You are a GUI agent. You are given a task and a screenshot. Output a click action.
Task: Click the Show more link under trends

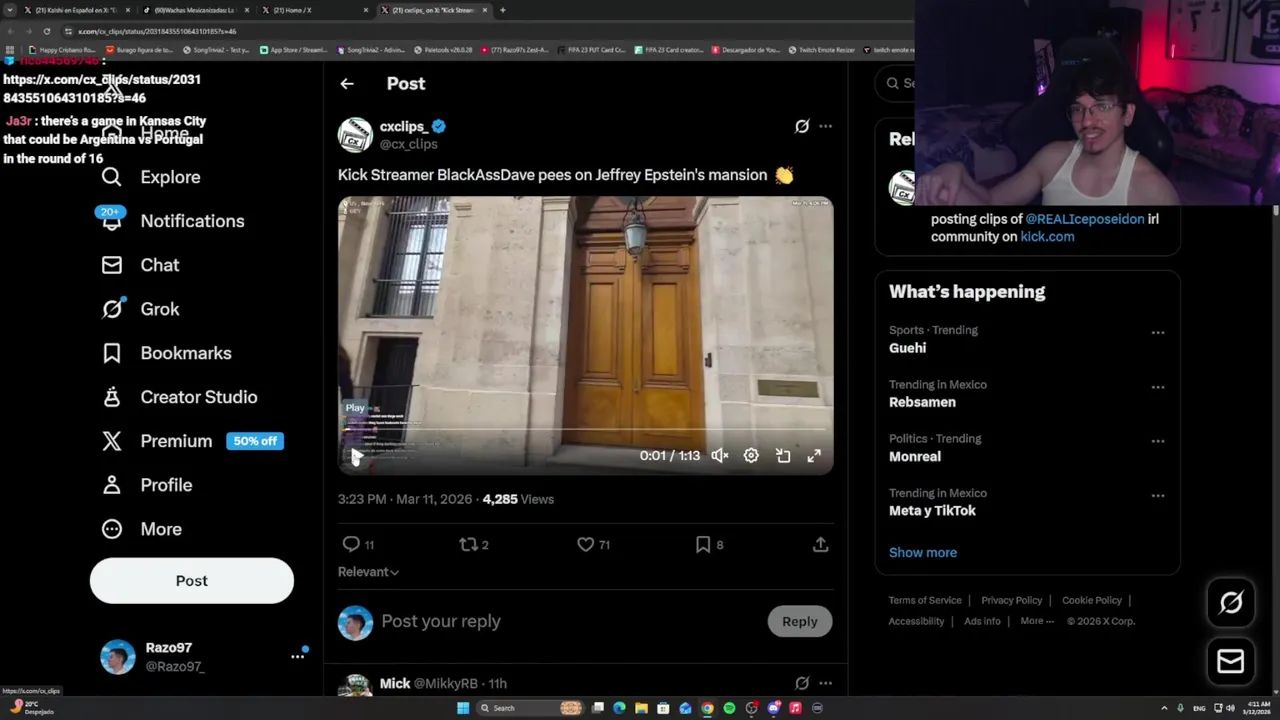[923, 552]
